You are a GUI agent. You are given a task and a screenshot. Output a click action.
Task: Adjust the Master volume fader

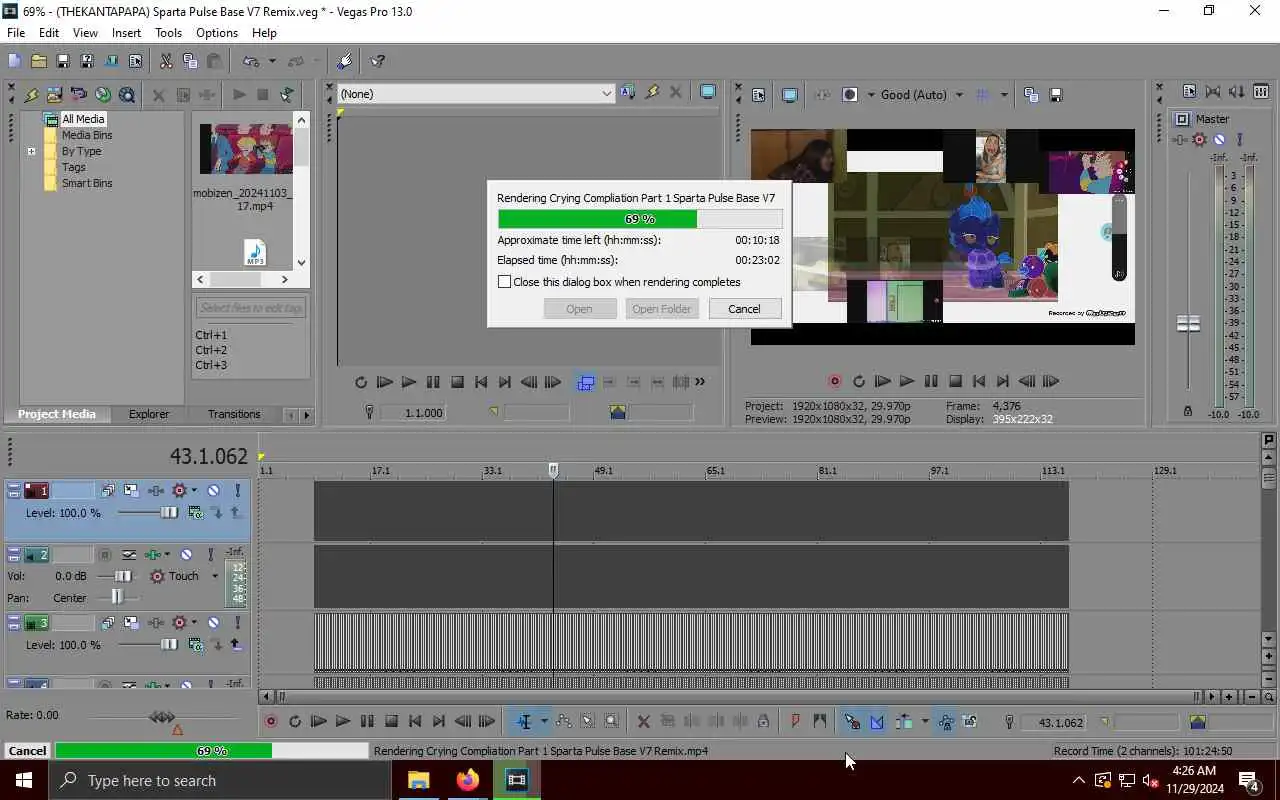1188,324
